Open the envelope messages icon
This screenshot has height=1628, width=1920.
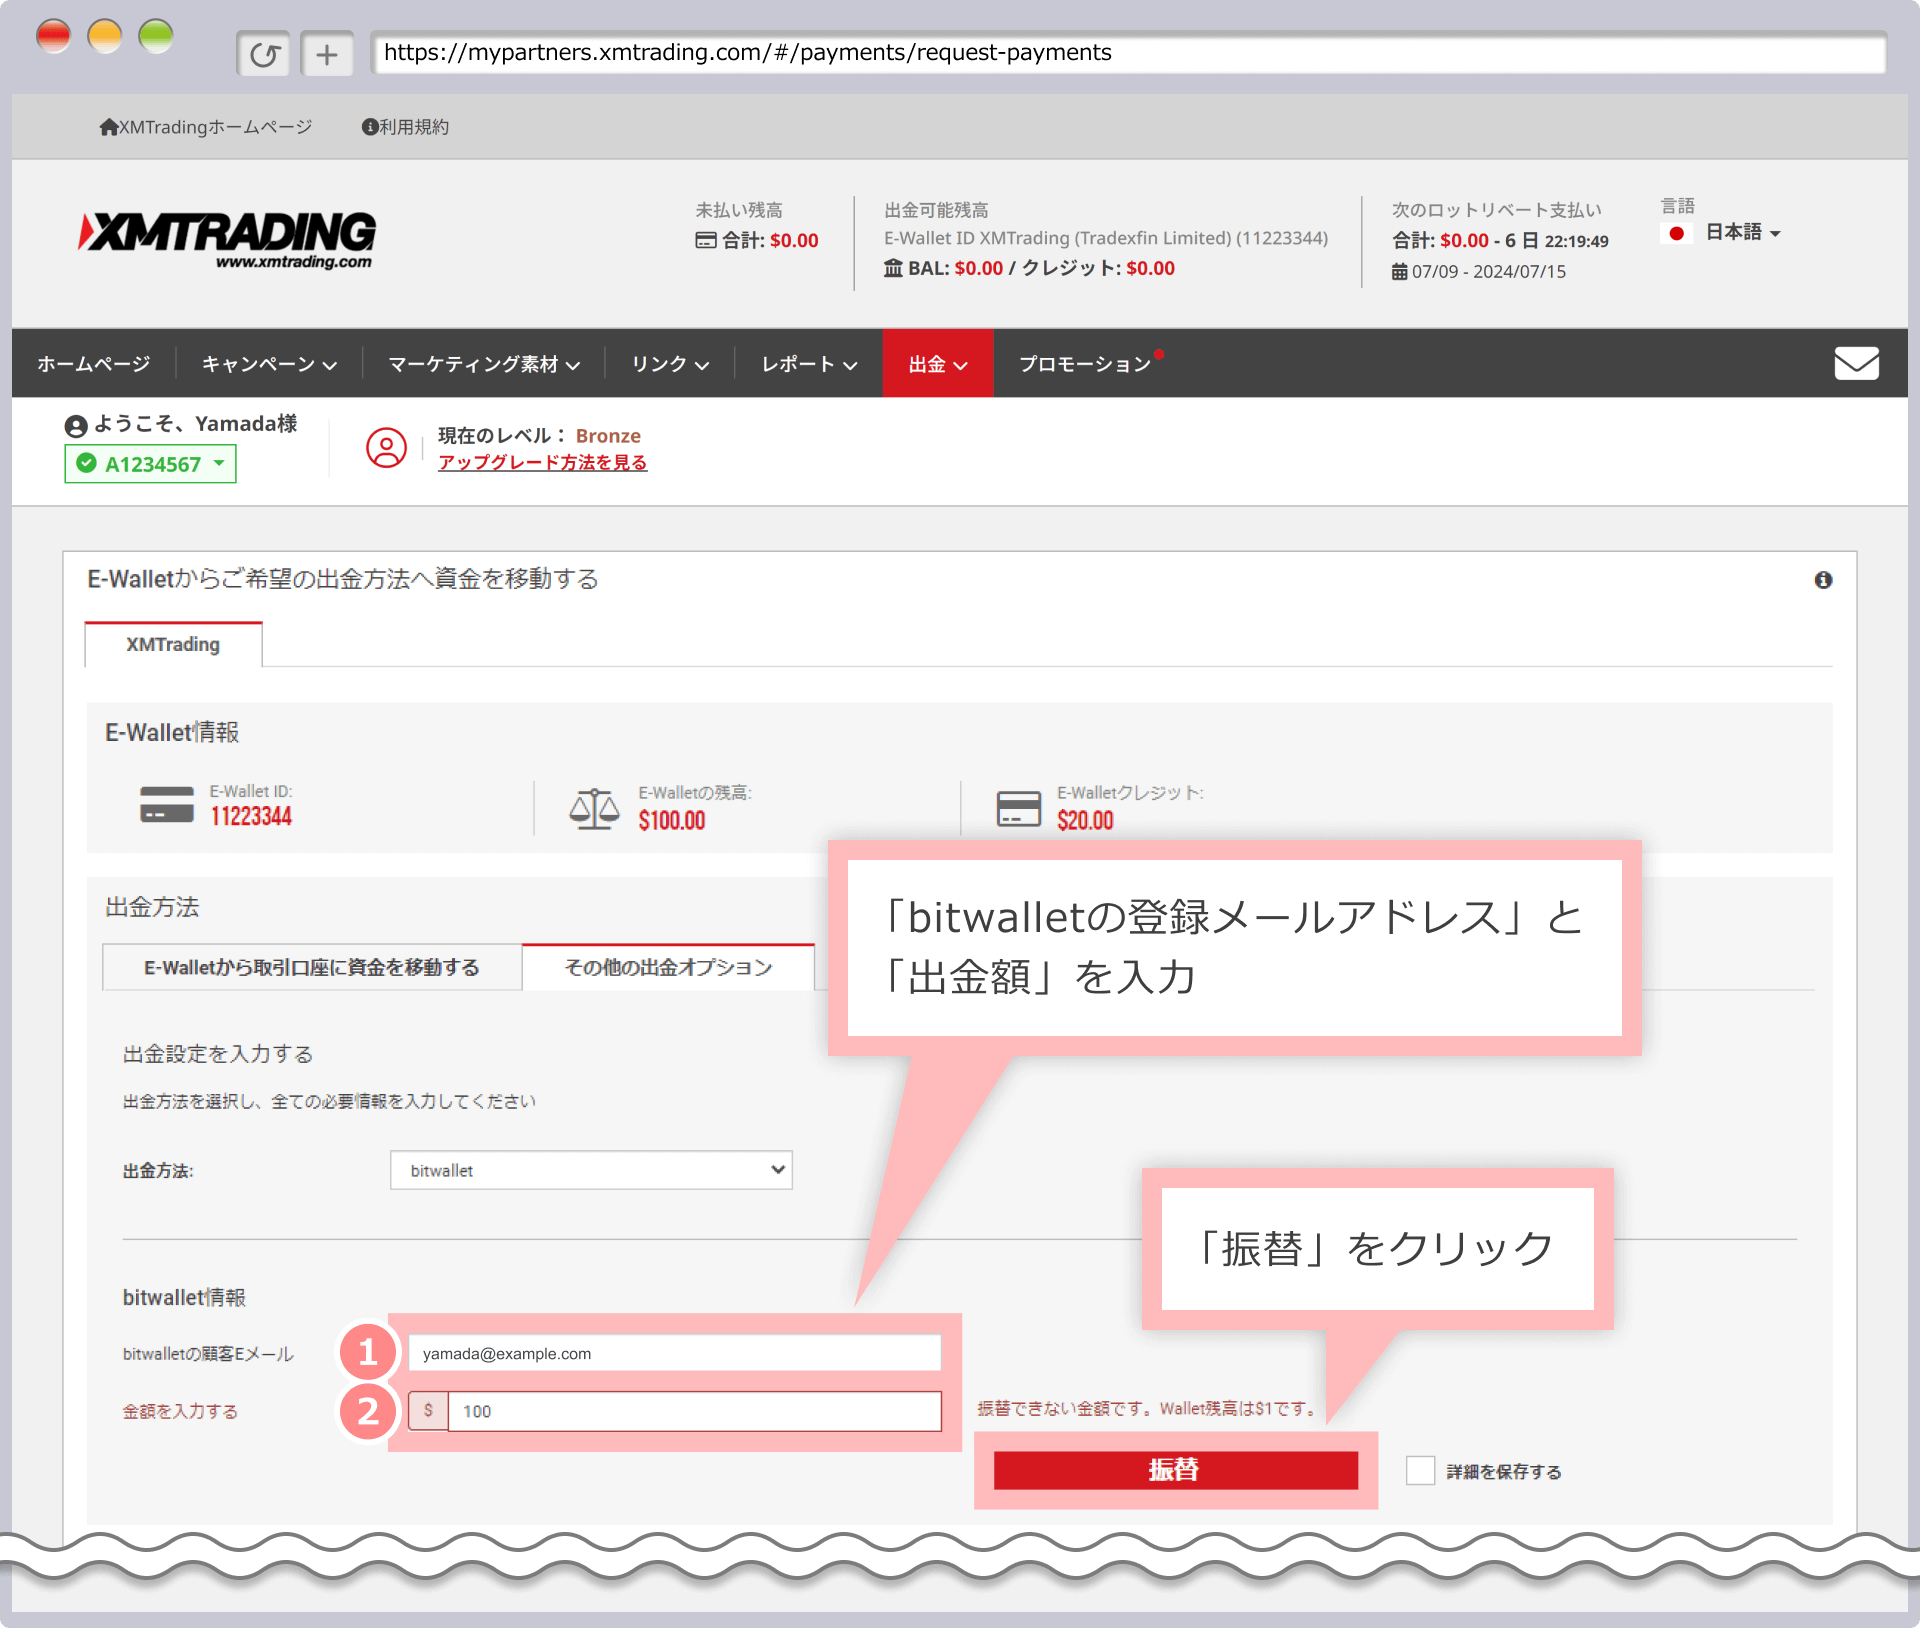coord(1856,363)
